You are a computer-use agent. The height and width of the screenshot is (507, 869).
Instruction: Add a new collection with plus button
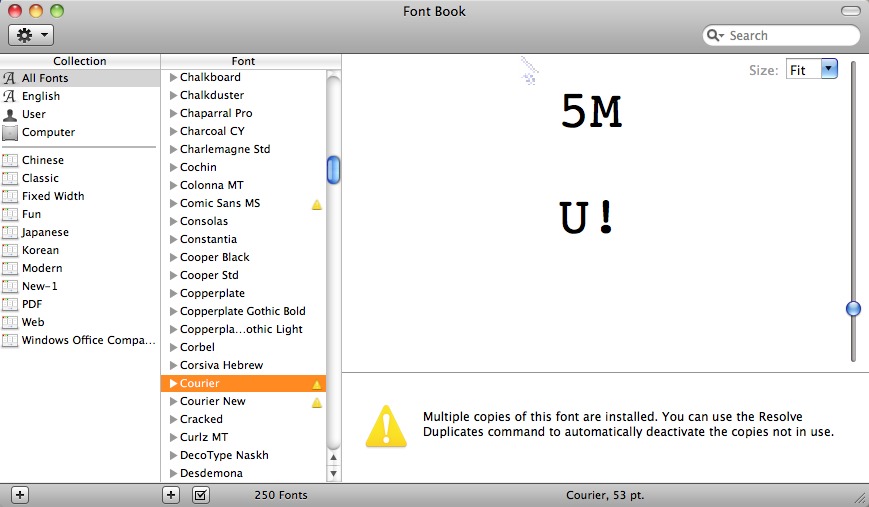(x=20, y=495)
